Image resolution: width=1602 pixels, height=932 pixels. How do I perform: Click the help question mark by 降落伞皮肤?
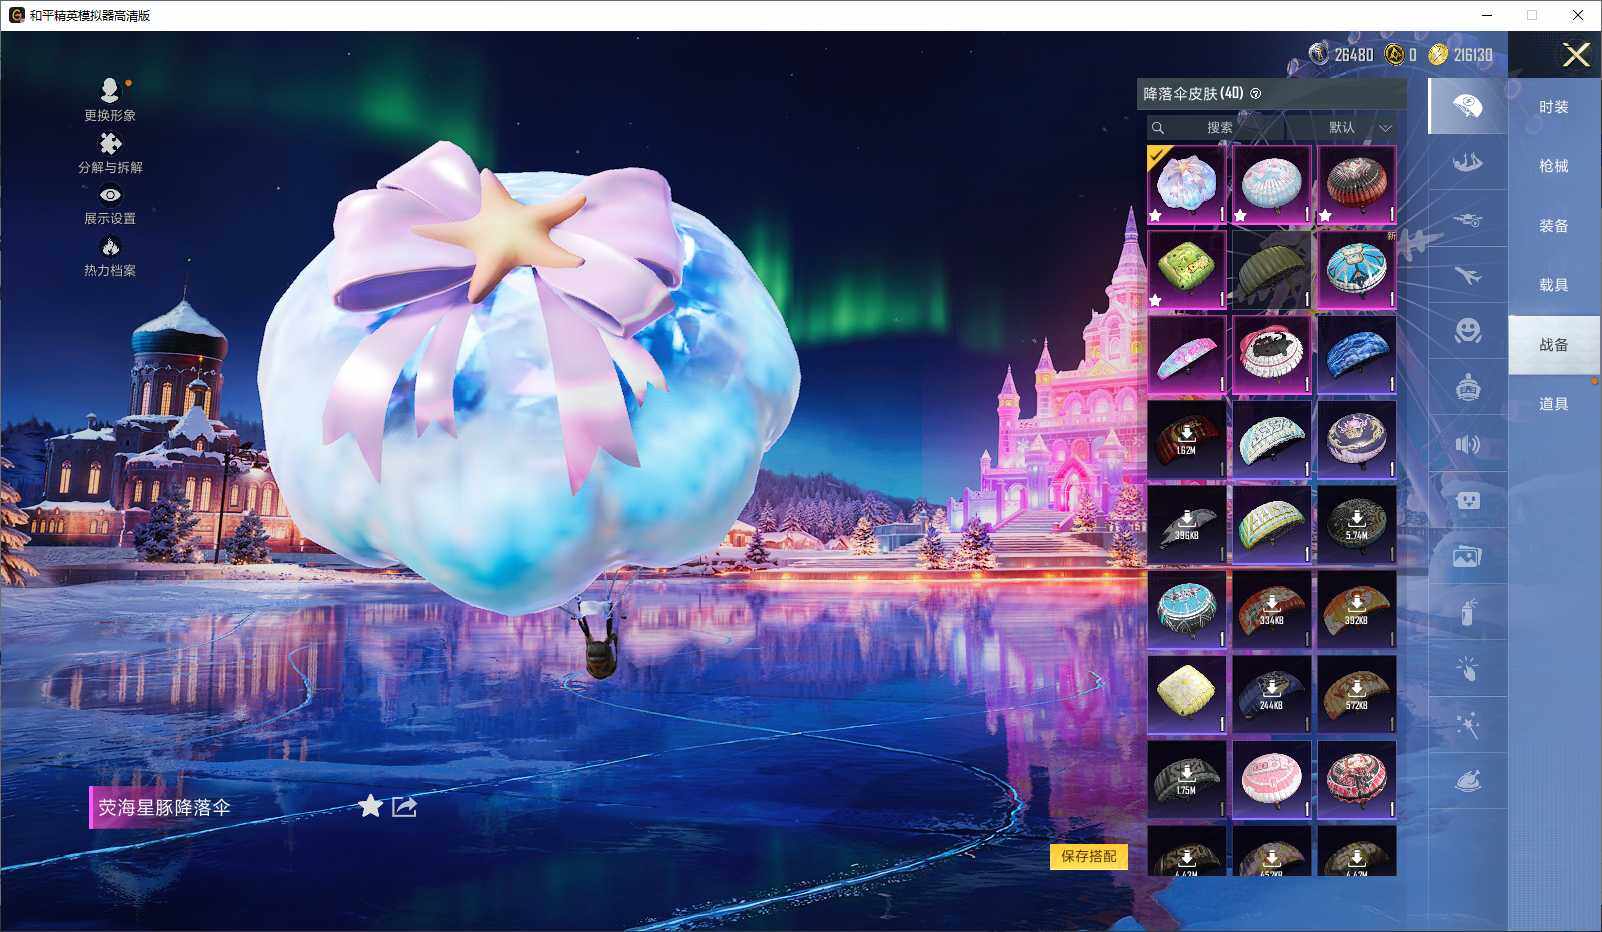pos(1256,94)
